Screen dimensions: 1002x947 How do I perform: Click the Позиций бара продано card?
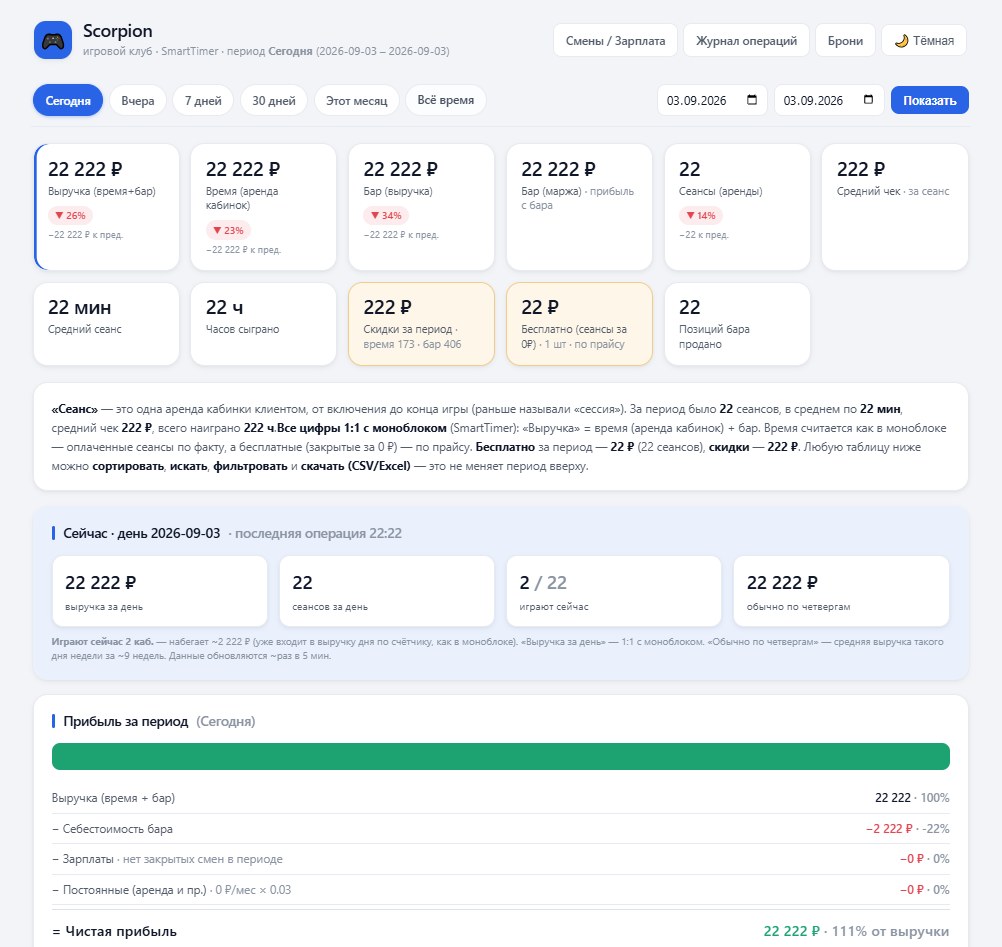[x=737, y=324]
